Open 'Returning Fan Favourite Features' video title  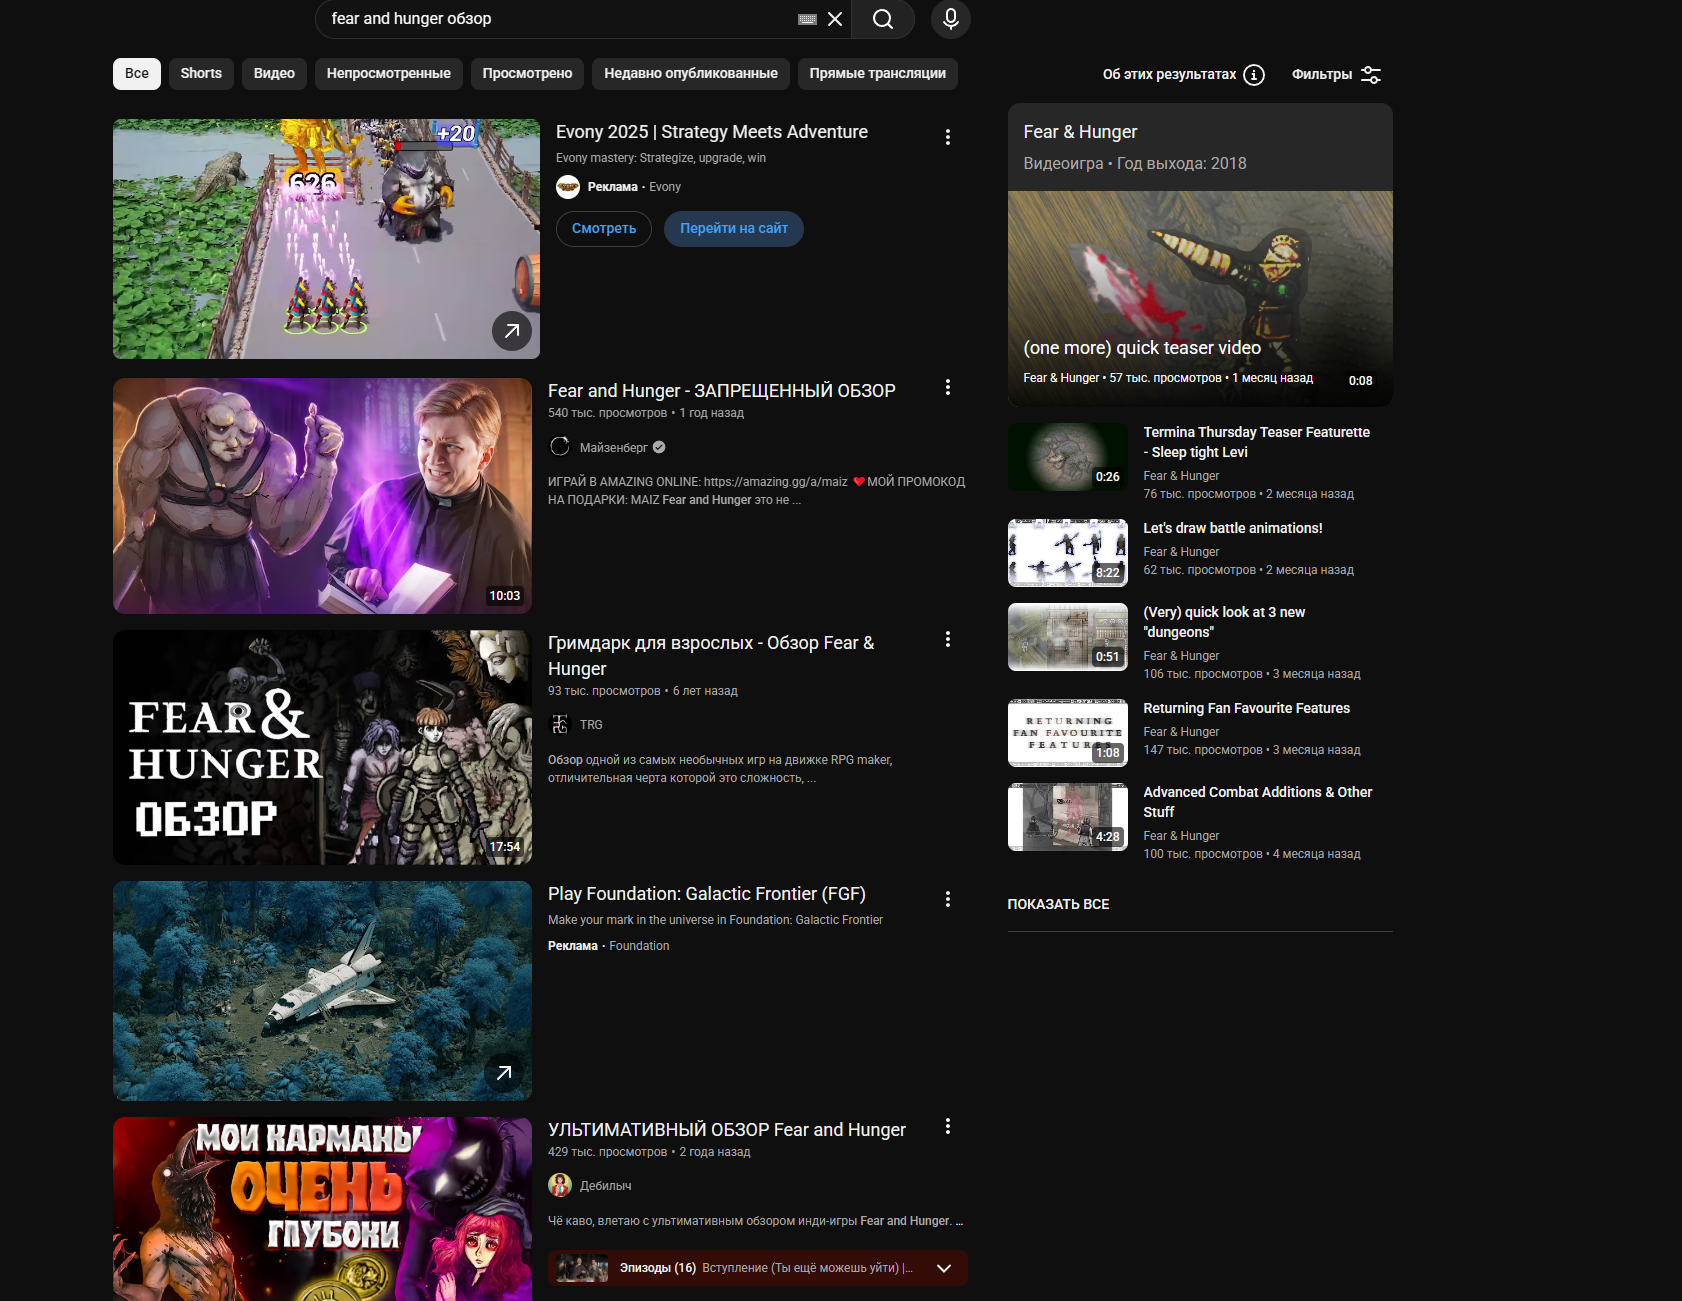1247,708
